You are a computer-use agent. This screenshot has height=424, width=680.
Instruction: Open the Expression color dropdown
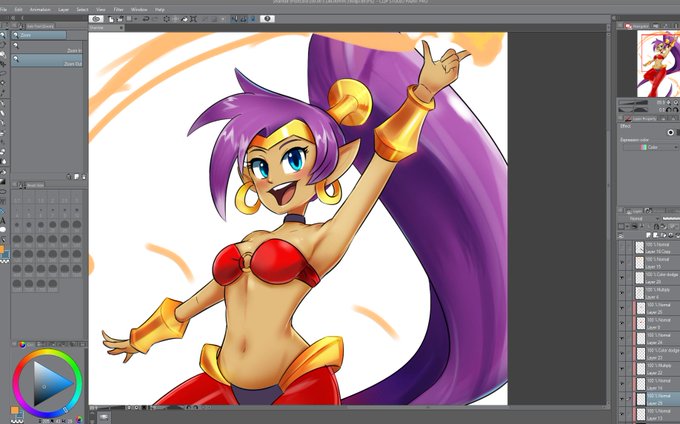(651, 147)
